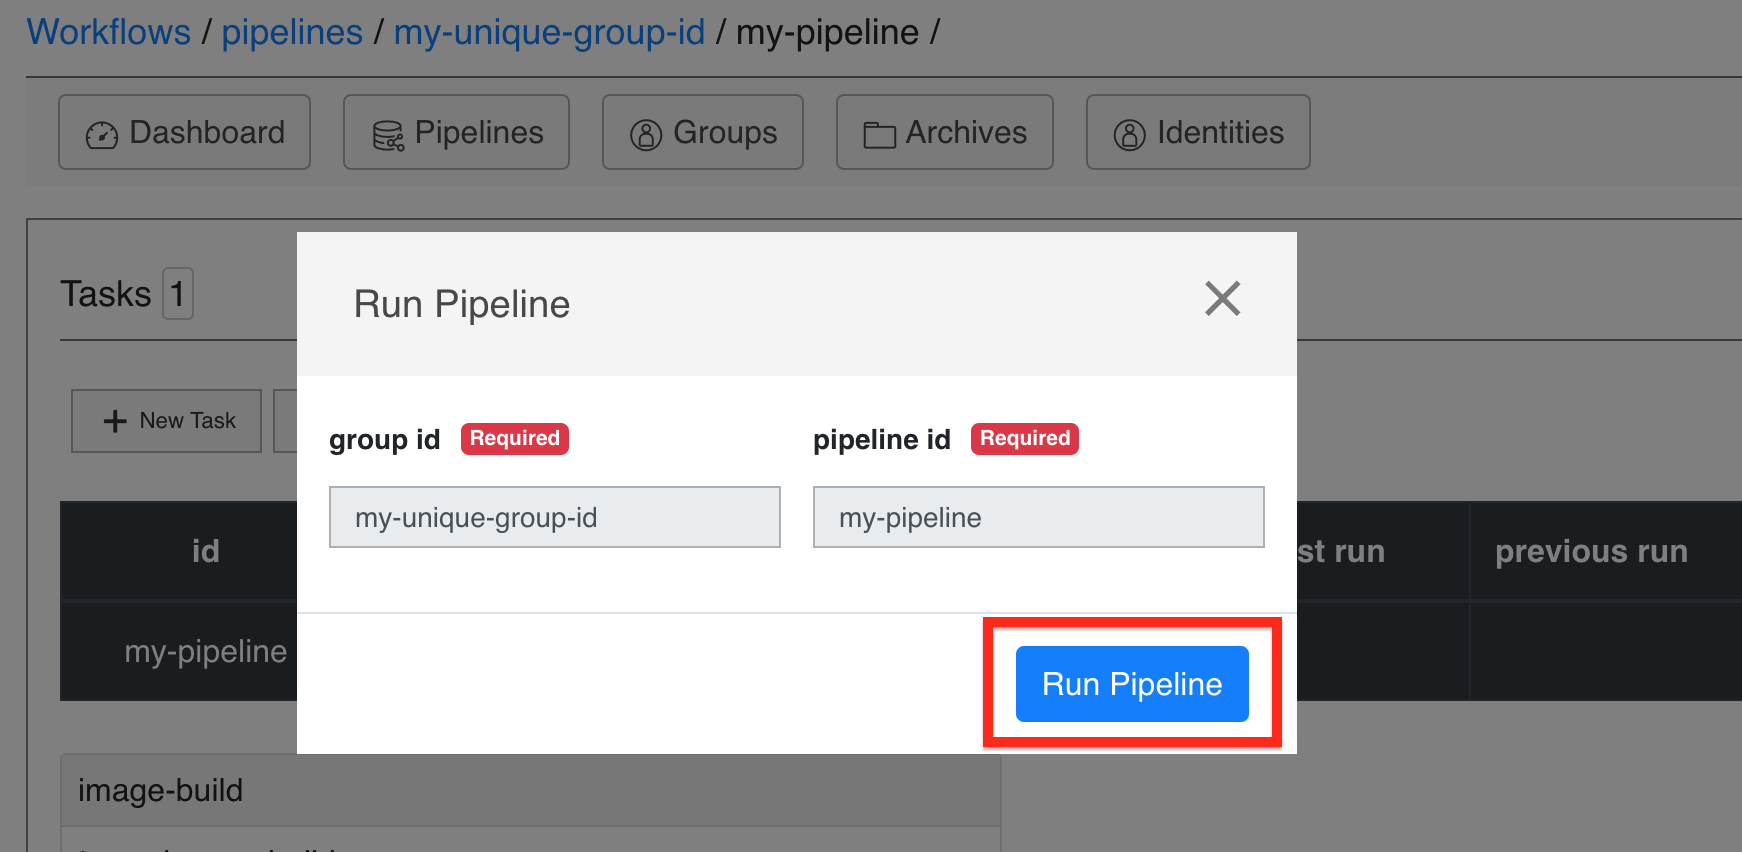Select the Tasks tab heading
The width and height of the screenshot is (1742, 852).
tap(106, 294)
